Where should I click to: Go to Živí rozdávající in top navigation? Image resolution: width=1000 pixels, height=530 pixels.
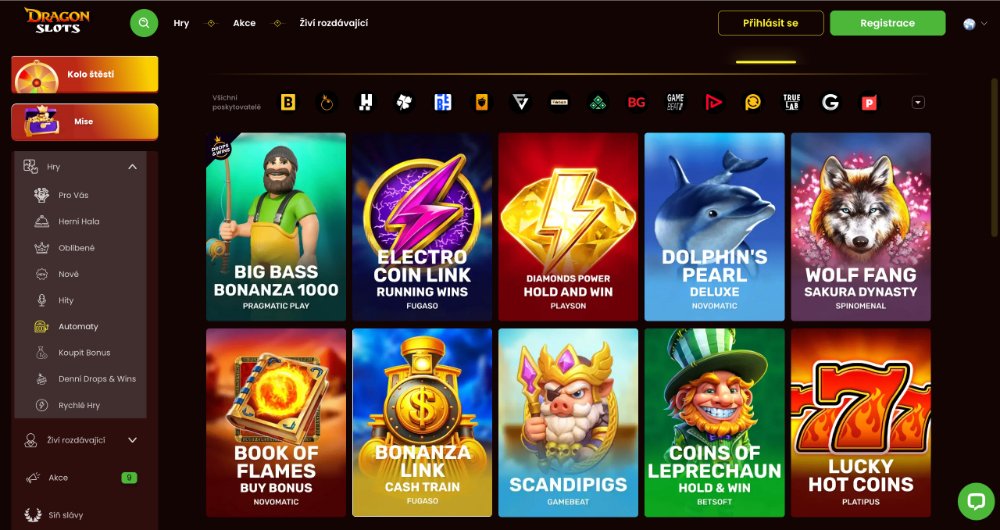334,23
